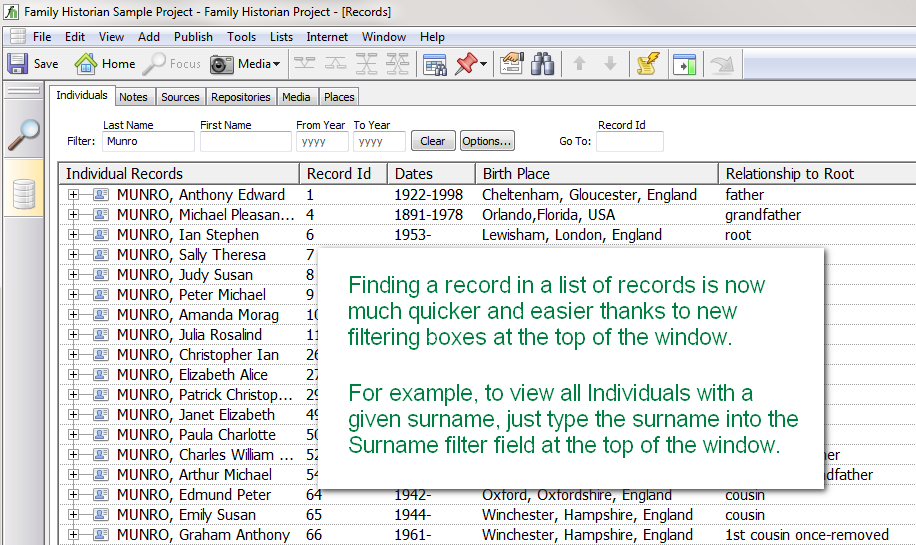Click the scroll with lightning bolt icon
This screenshot has width=916, height=545.
(x=648, y=64)
